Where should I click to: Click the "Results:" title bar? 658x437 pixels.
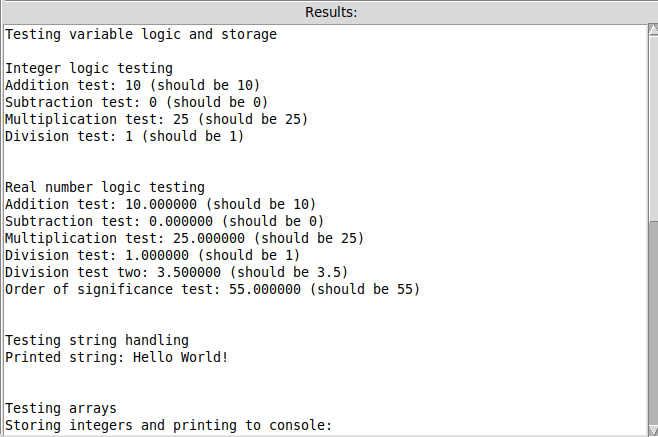pos(329,11)
